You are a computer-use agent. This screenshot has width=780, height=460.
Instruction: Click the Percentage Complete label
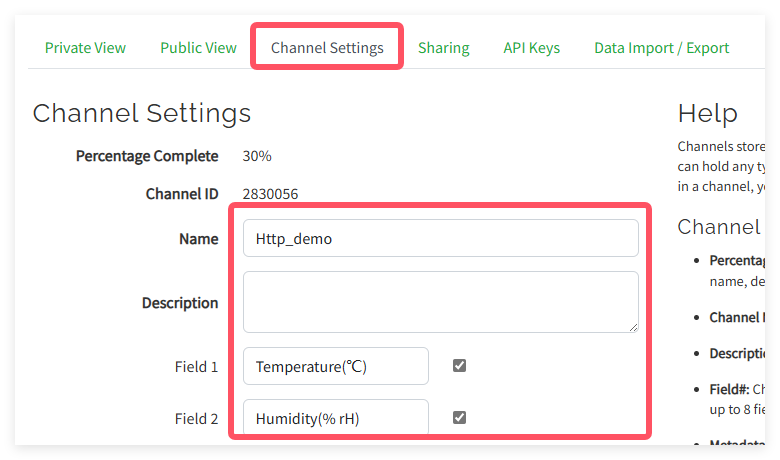coord(147,156)
